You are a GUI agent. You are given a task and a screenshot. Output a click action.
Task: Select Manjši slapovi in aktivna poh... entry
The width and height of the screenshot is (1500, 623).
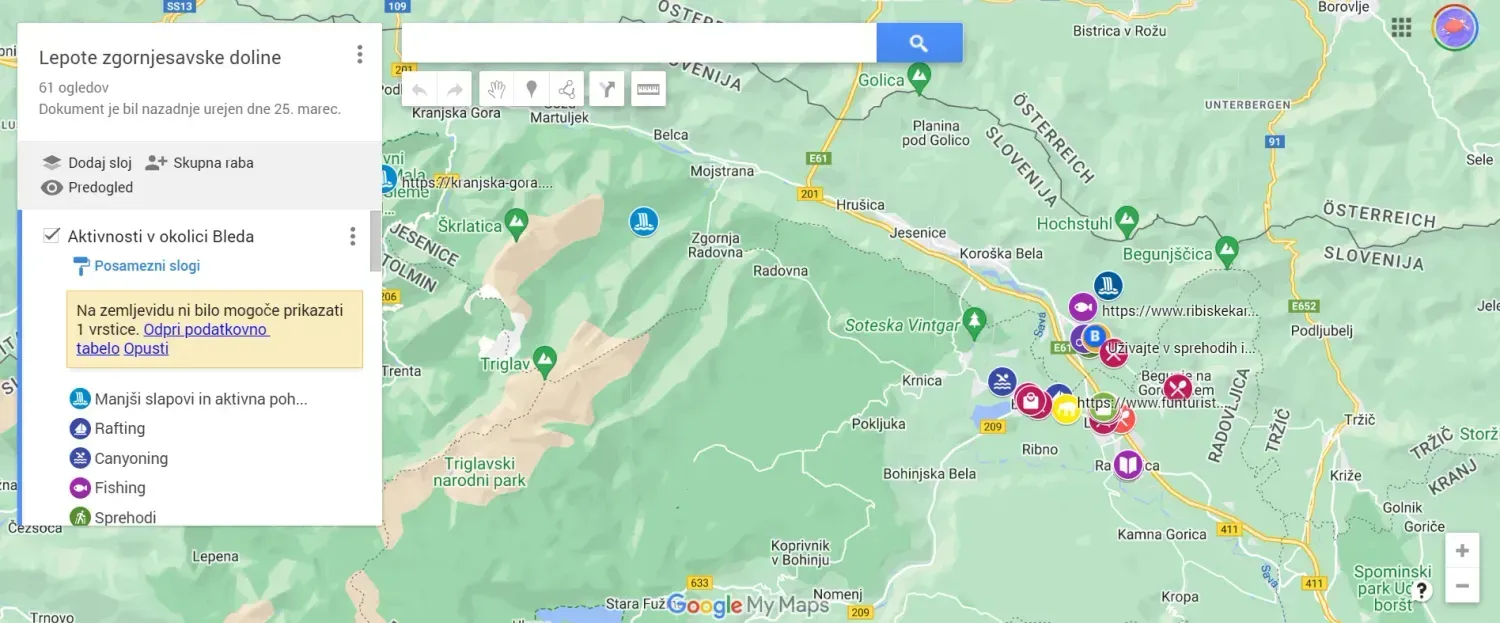point(189,399)
